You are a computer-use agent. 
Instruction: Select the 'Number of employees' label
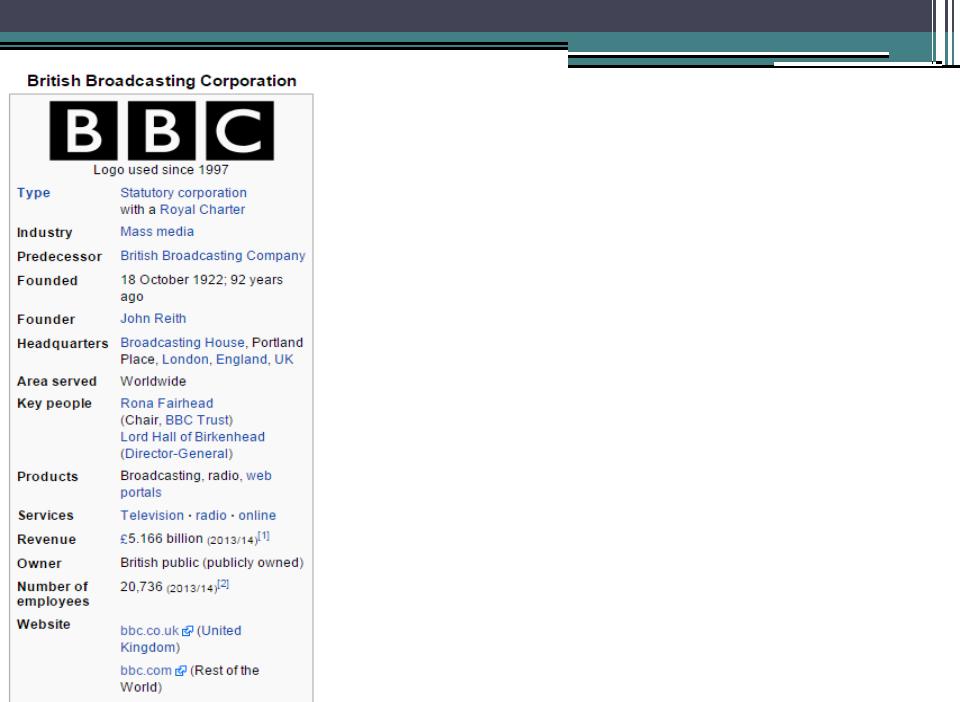point(53,594)
